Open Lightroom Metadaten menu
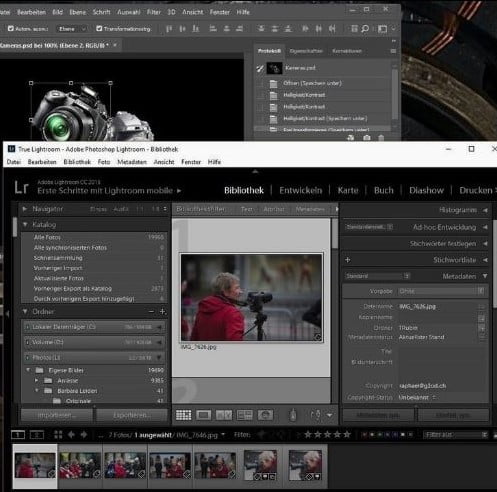The height and width of the screenshot is (492, 497). (132, 162)
